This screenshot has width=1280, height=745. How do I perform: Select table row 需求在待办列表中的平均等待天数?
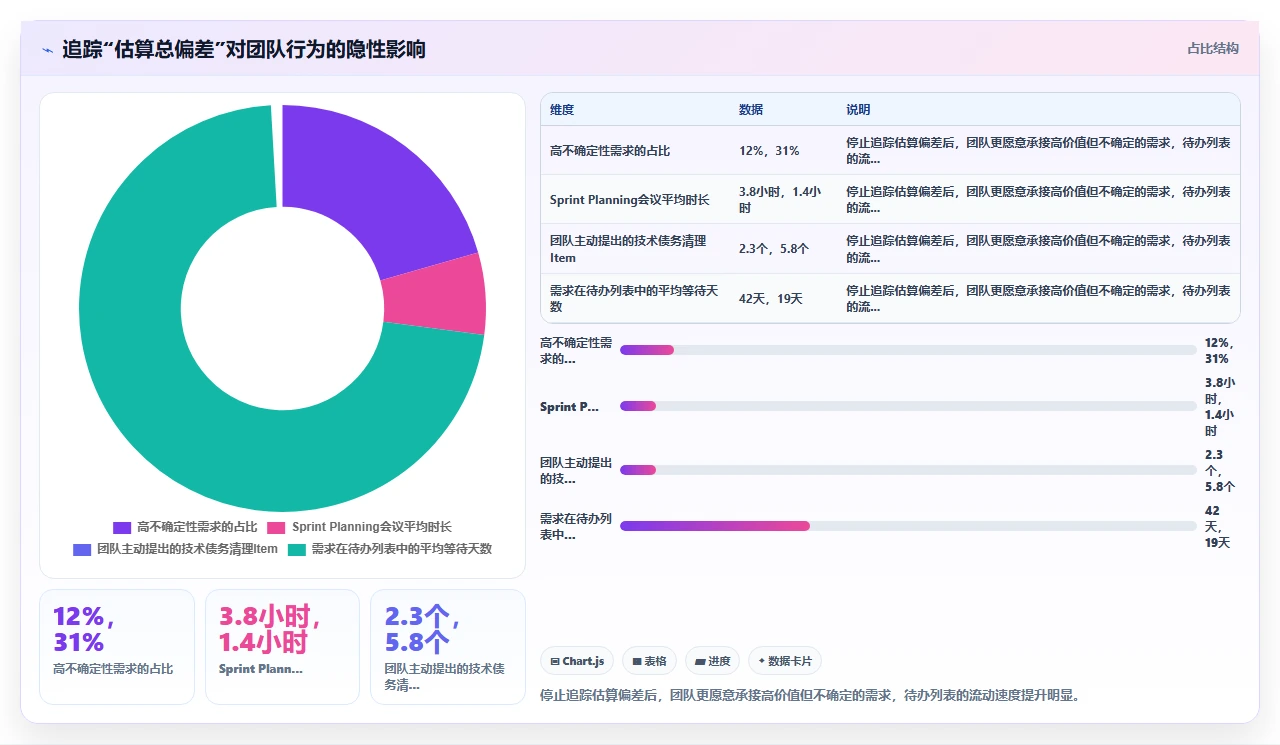(890, 298)
